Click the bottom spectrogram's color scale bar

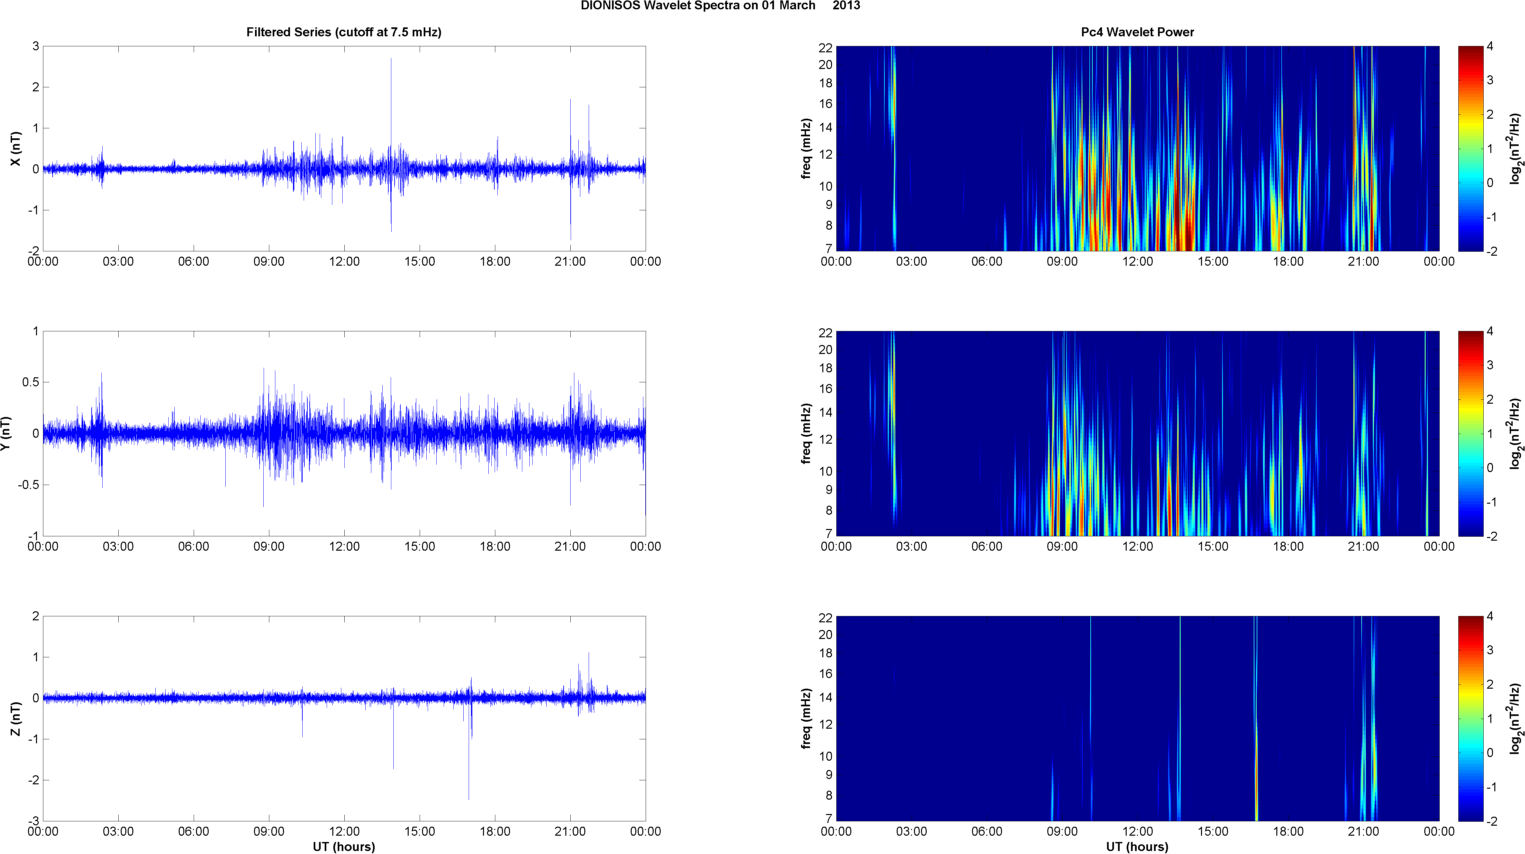1470,719
